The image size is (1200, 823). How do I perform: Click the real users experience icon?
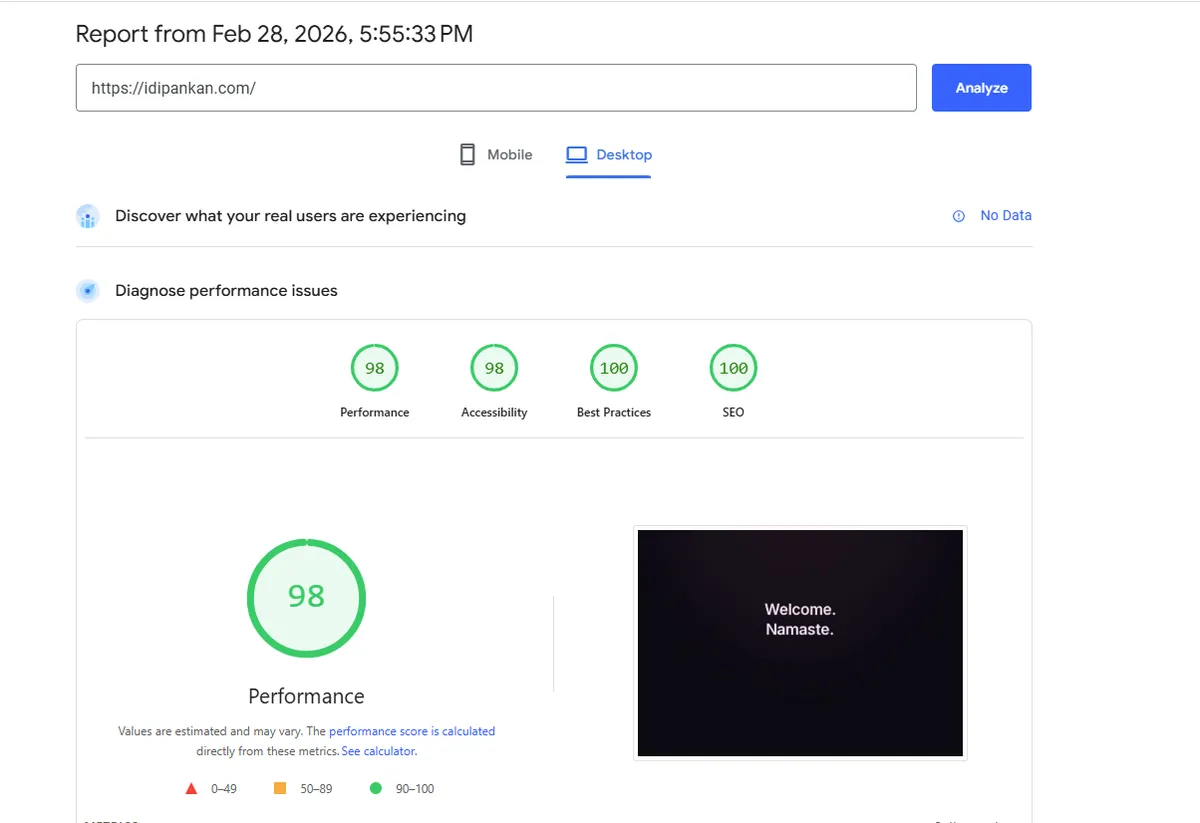(88, 216)
